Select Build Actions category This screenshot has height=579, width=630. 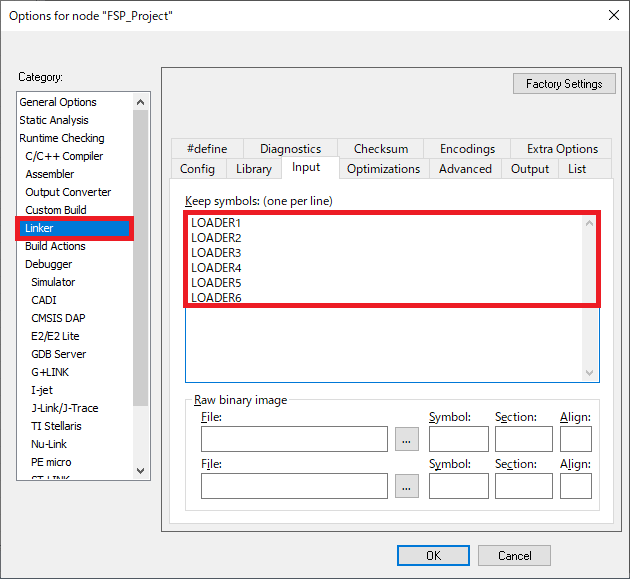(55, 246)
